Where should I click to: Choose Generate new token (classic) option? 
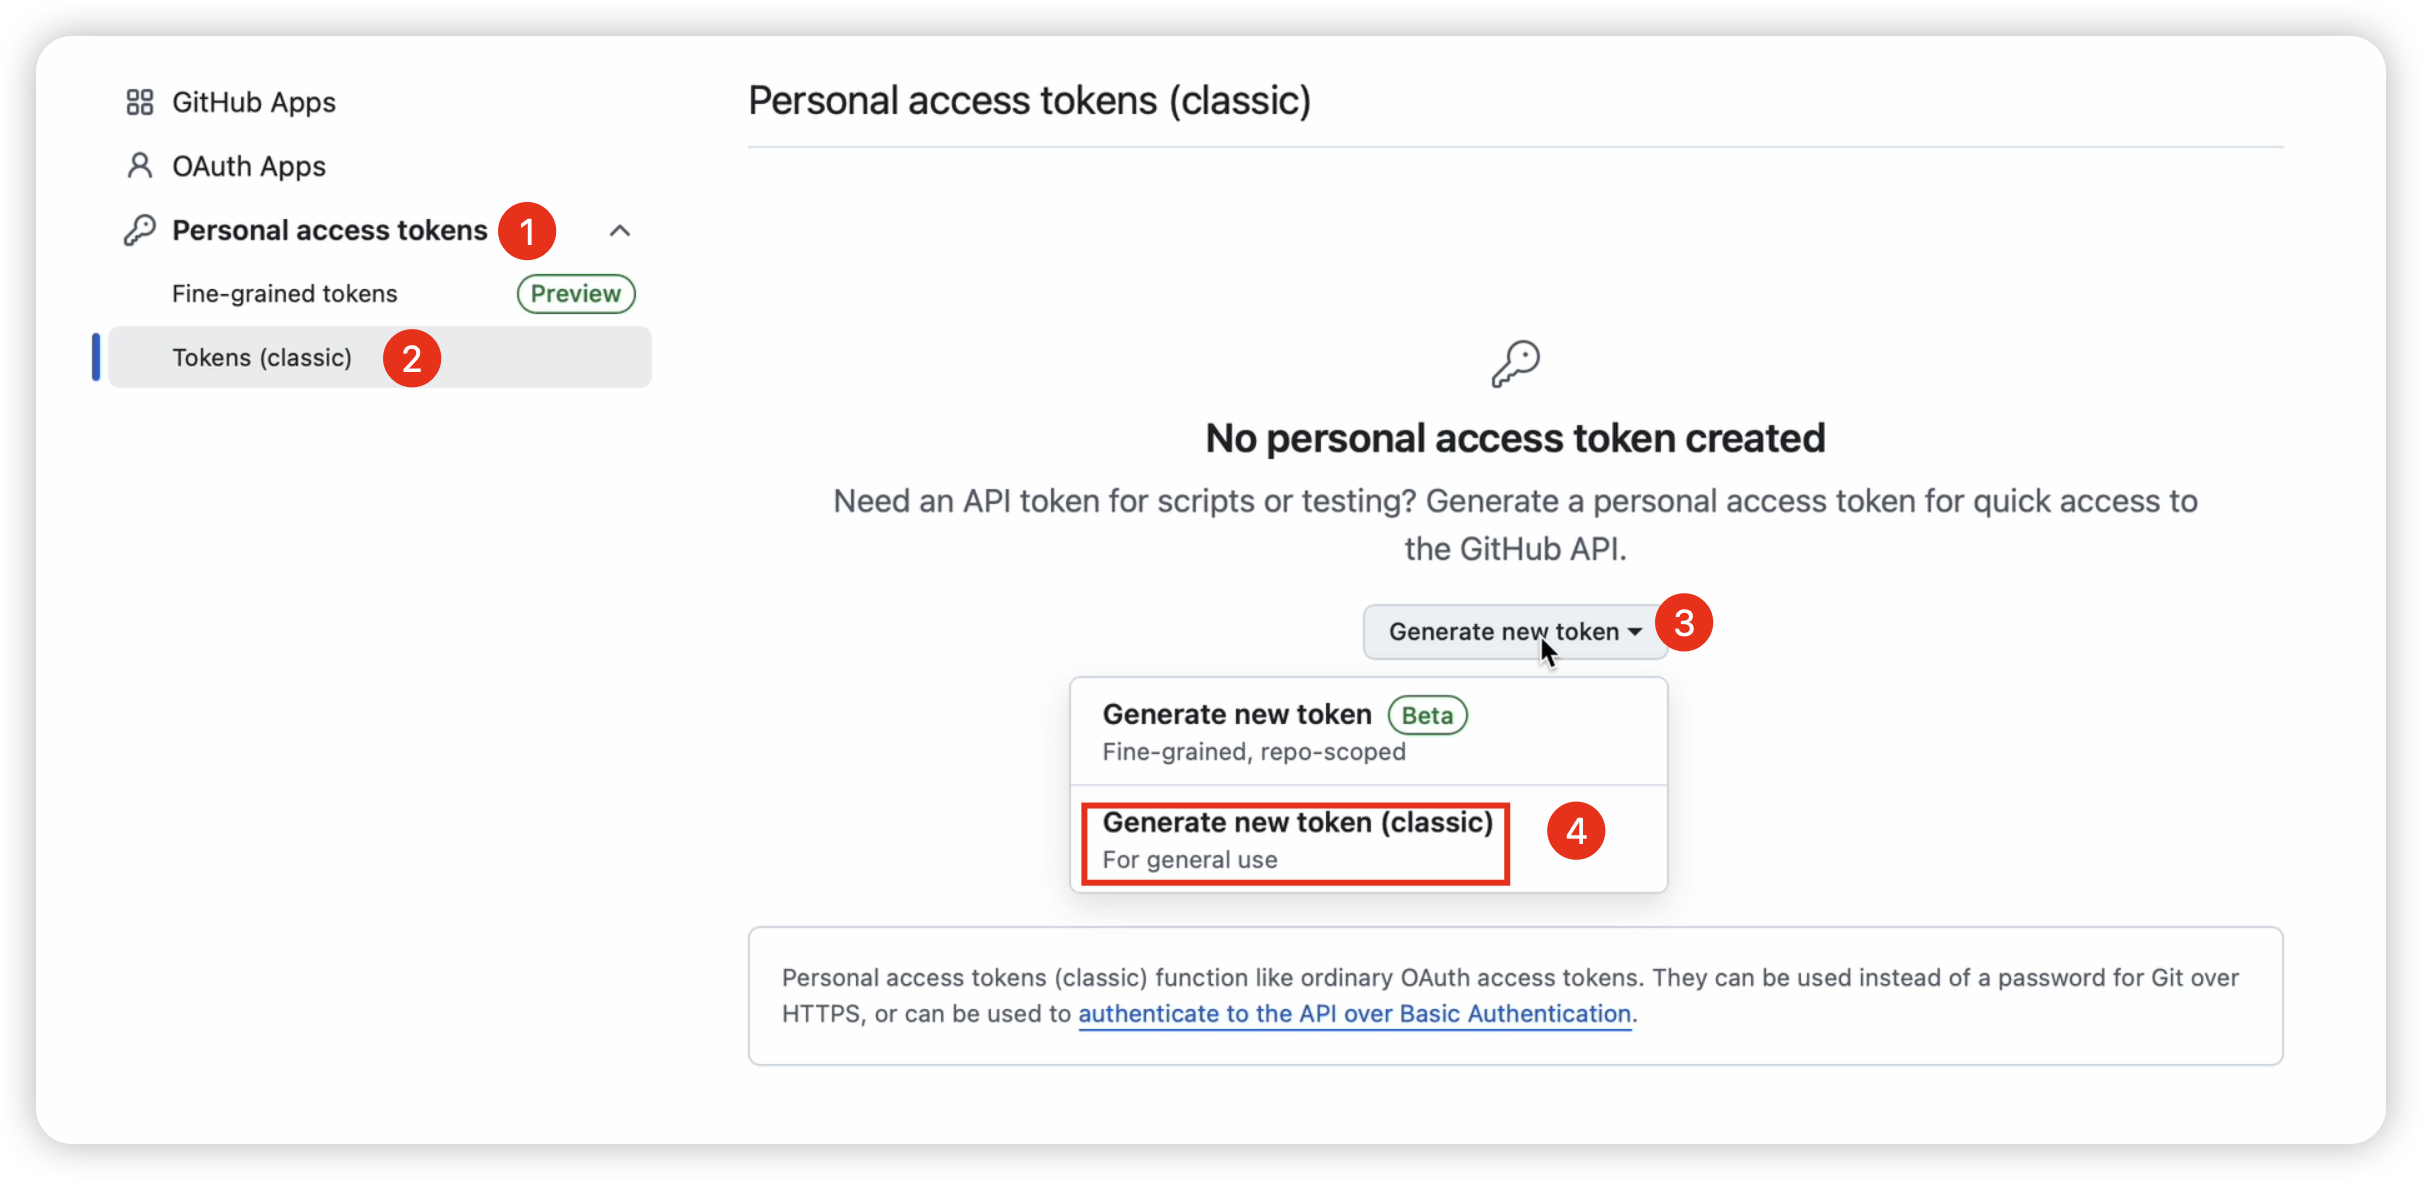point(1296,840)
